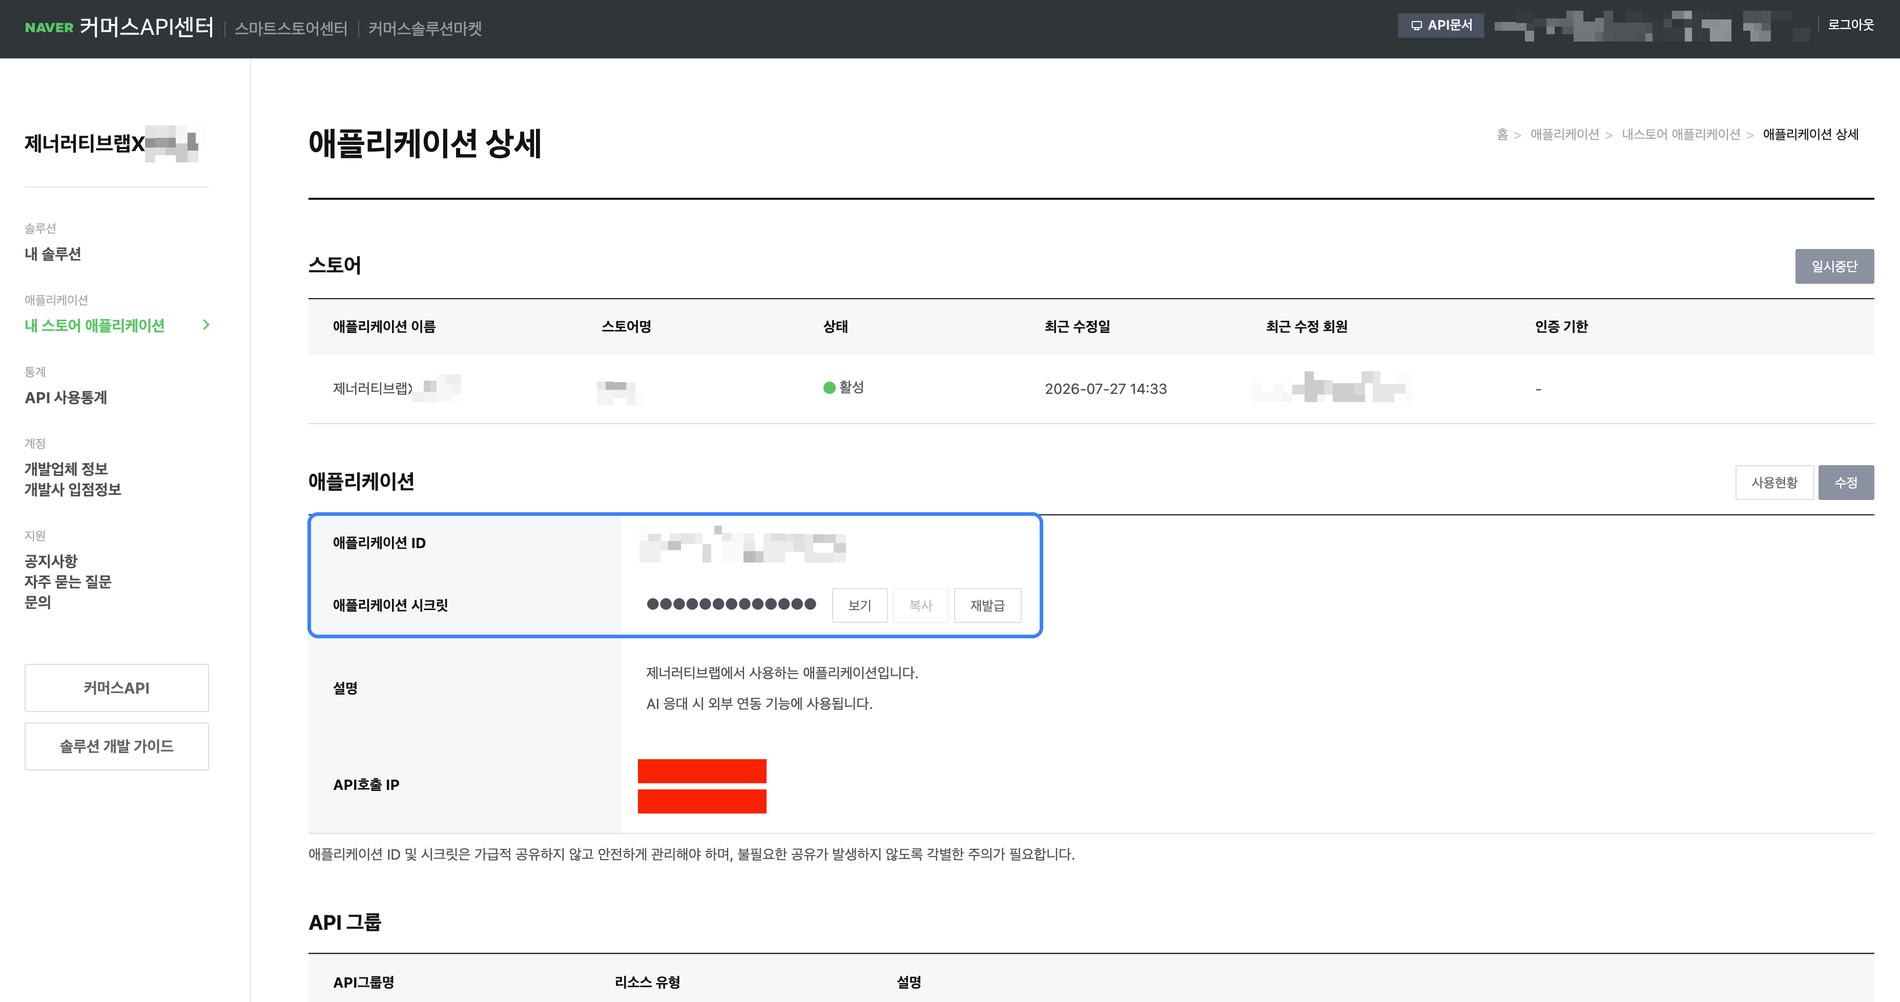1900x1002 pixels.
Task: Open 문의 in the sidebar
Action: [x=37, y=602]
